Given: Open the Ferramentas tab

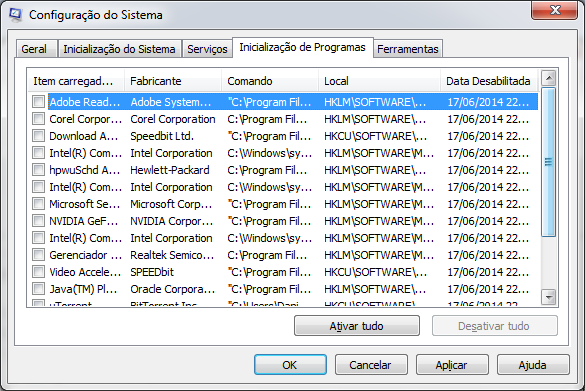Looking at the screenshot, I should pos(408,49).
